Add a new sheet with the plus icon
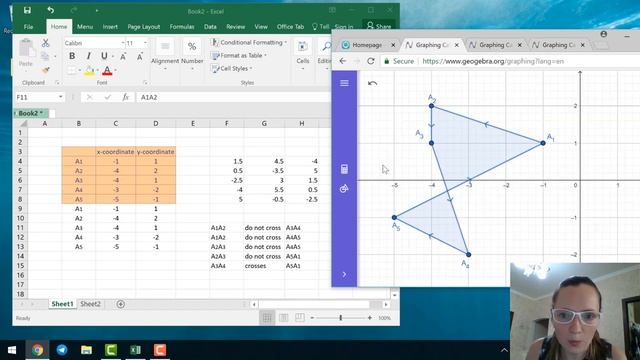 [x=120, y=304]
